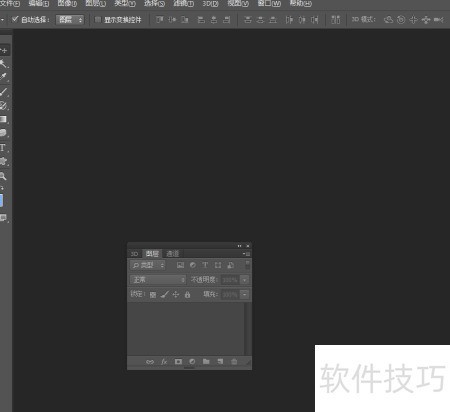The width and height of the screenshot is (450, 412).
Task: Select the Brush tool
Action: pos(3,91)
